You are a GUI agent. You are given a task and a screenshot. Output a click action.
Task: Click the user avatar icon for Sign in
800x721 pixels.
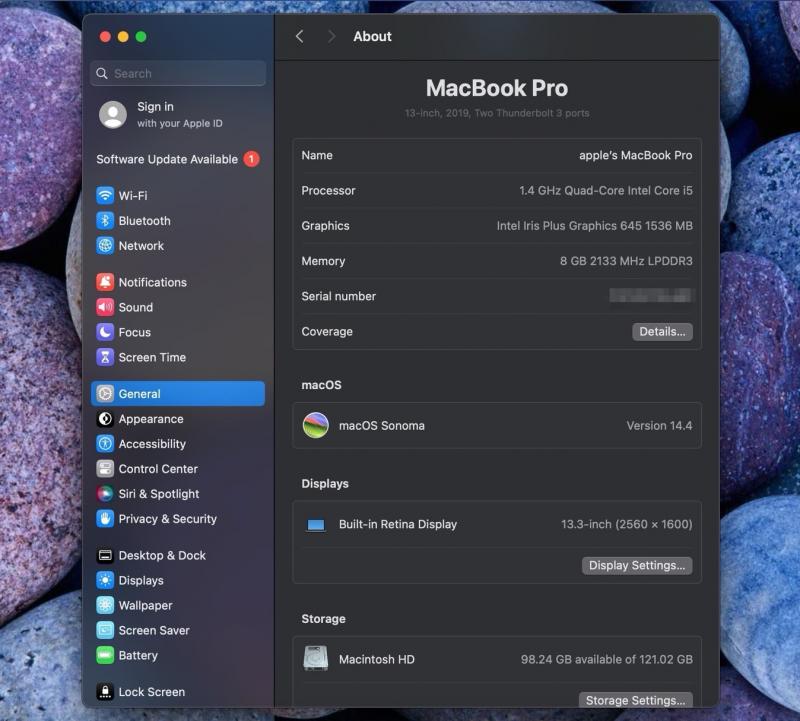click(113, 114)
